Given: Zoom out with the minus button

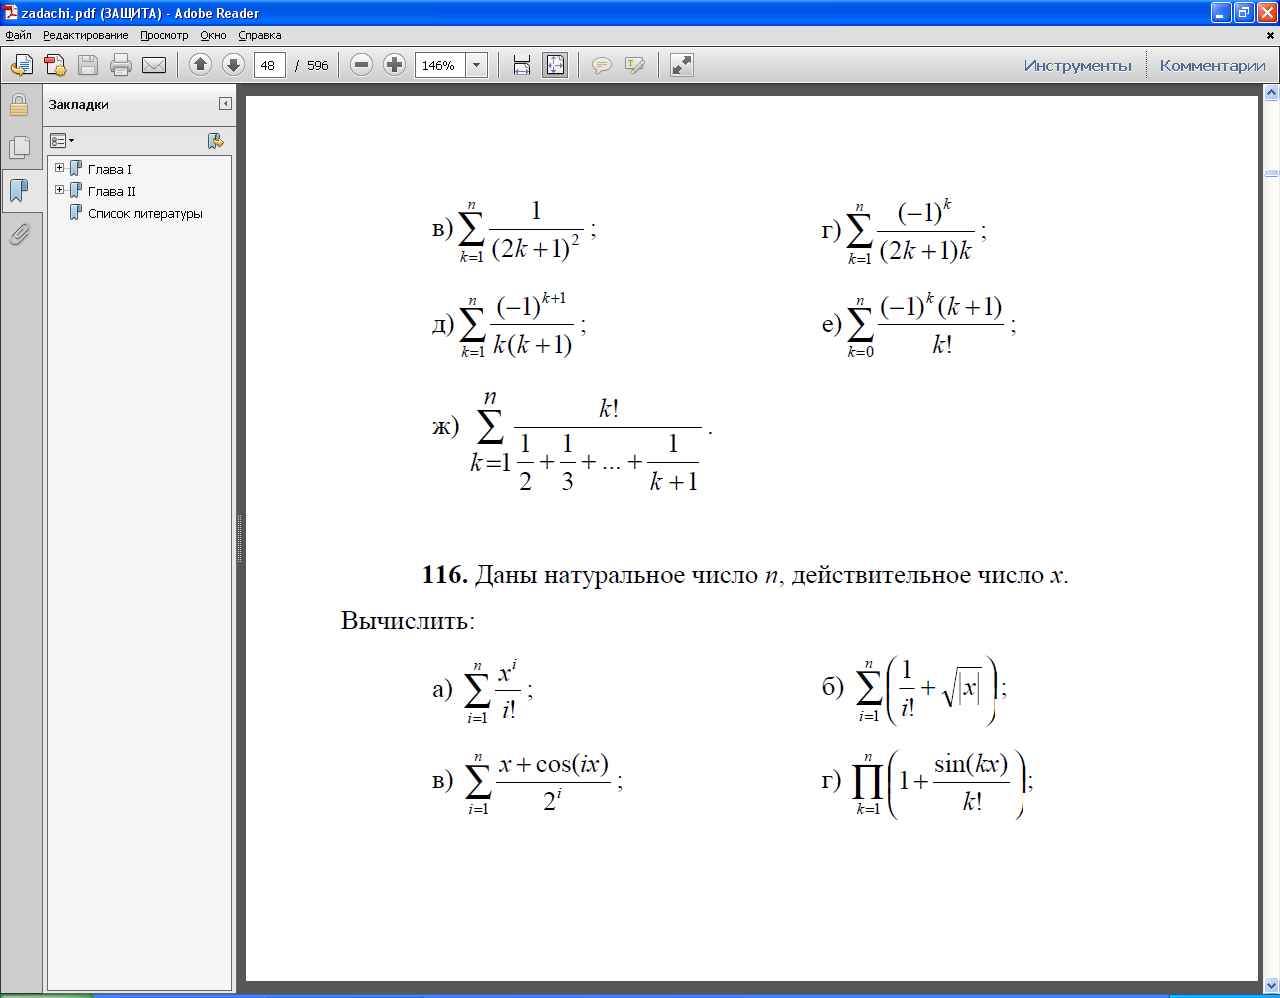Looking at the screenshot, I should 362,65.
